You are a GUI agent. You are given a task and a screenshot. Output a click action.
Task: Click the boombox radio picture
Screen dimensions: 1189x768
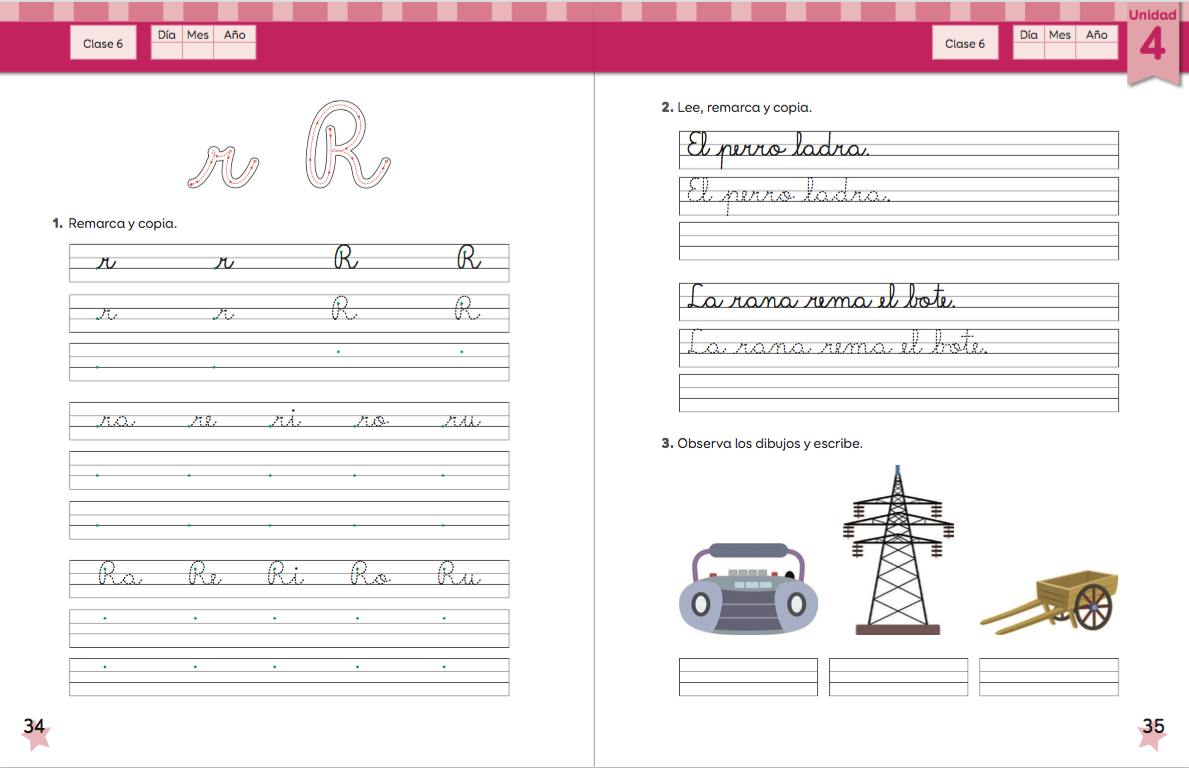748,590
